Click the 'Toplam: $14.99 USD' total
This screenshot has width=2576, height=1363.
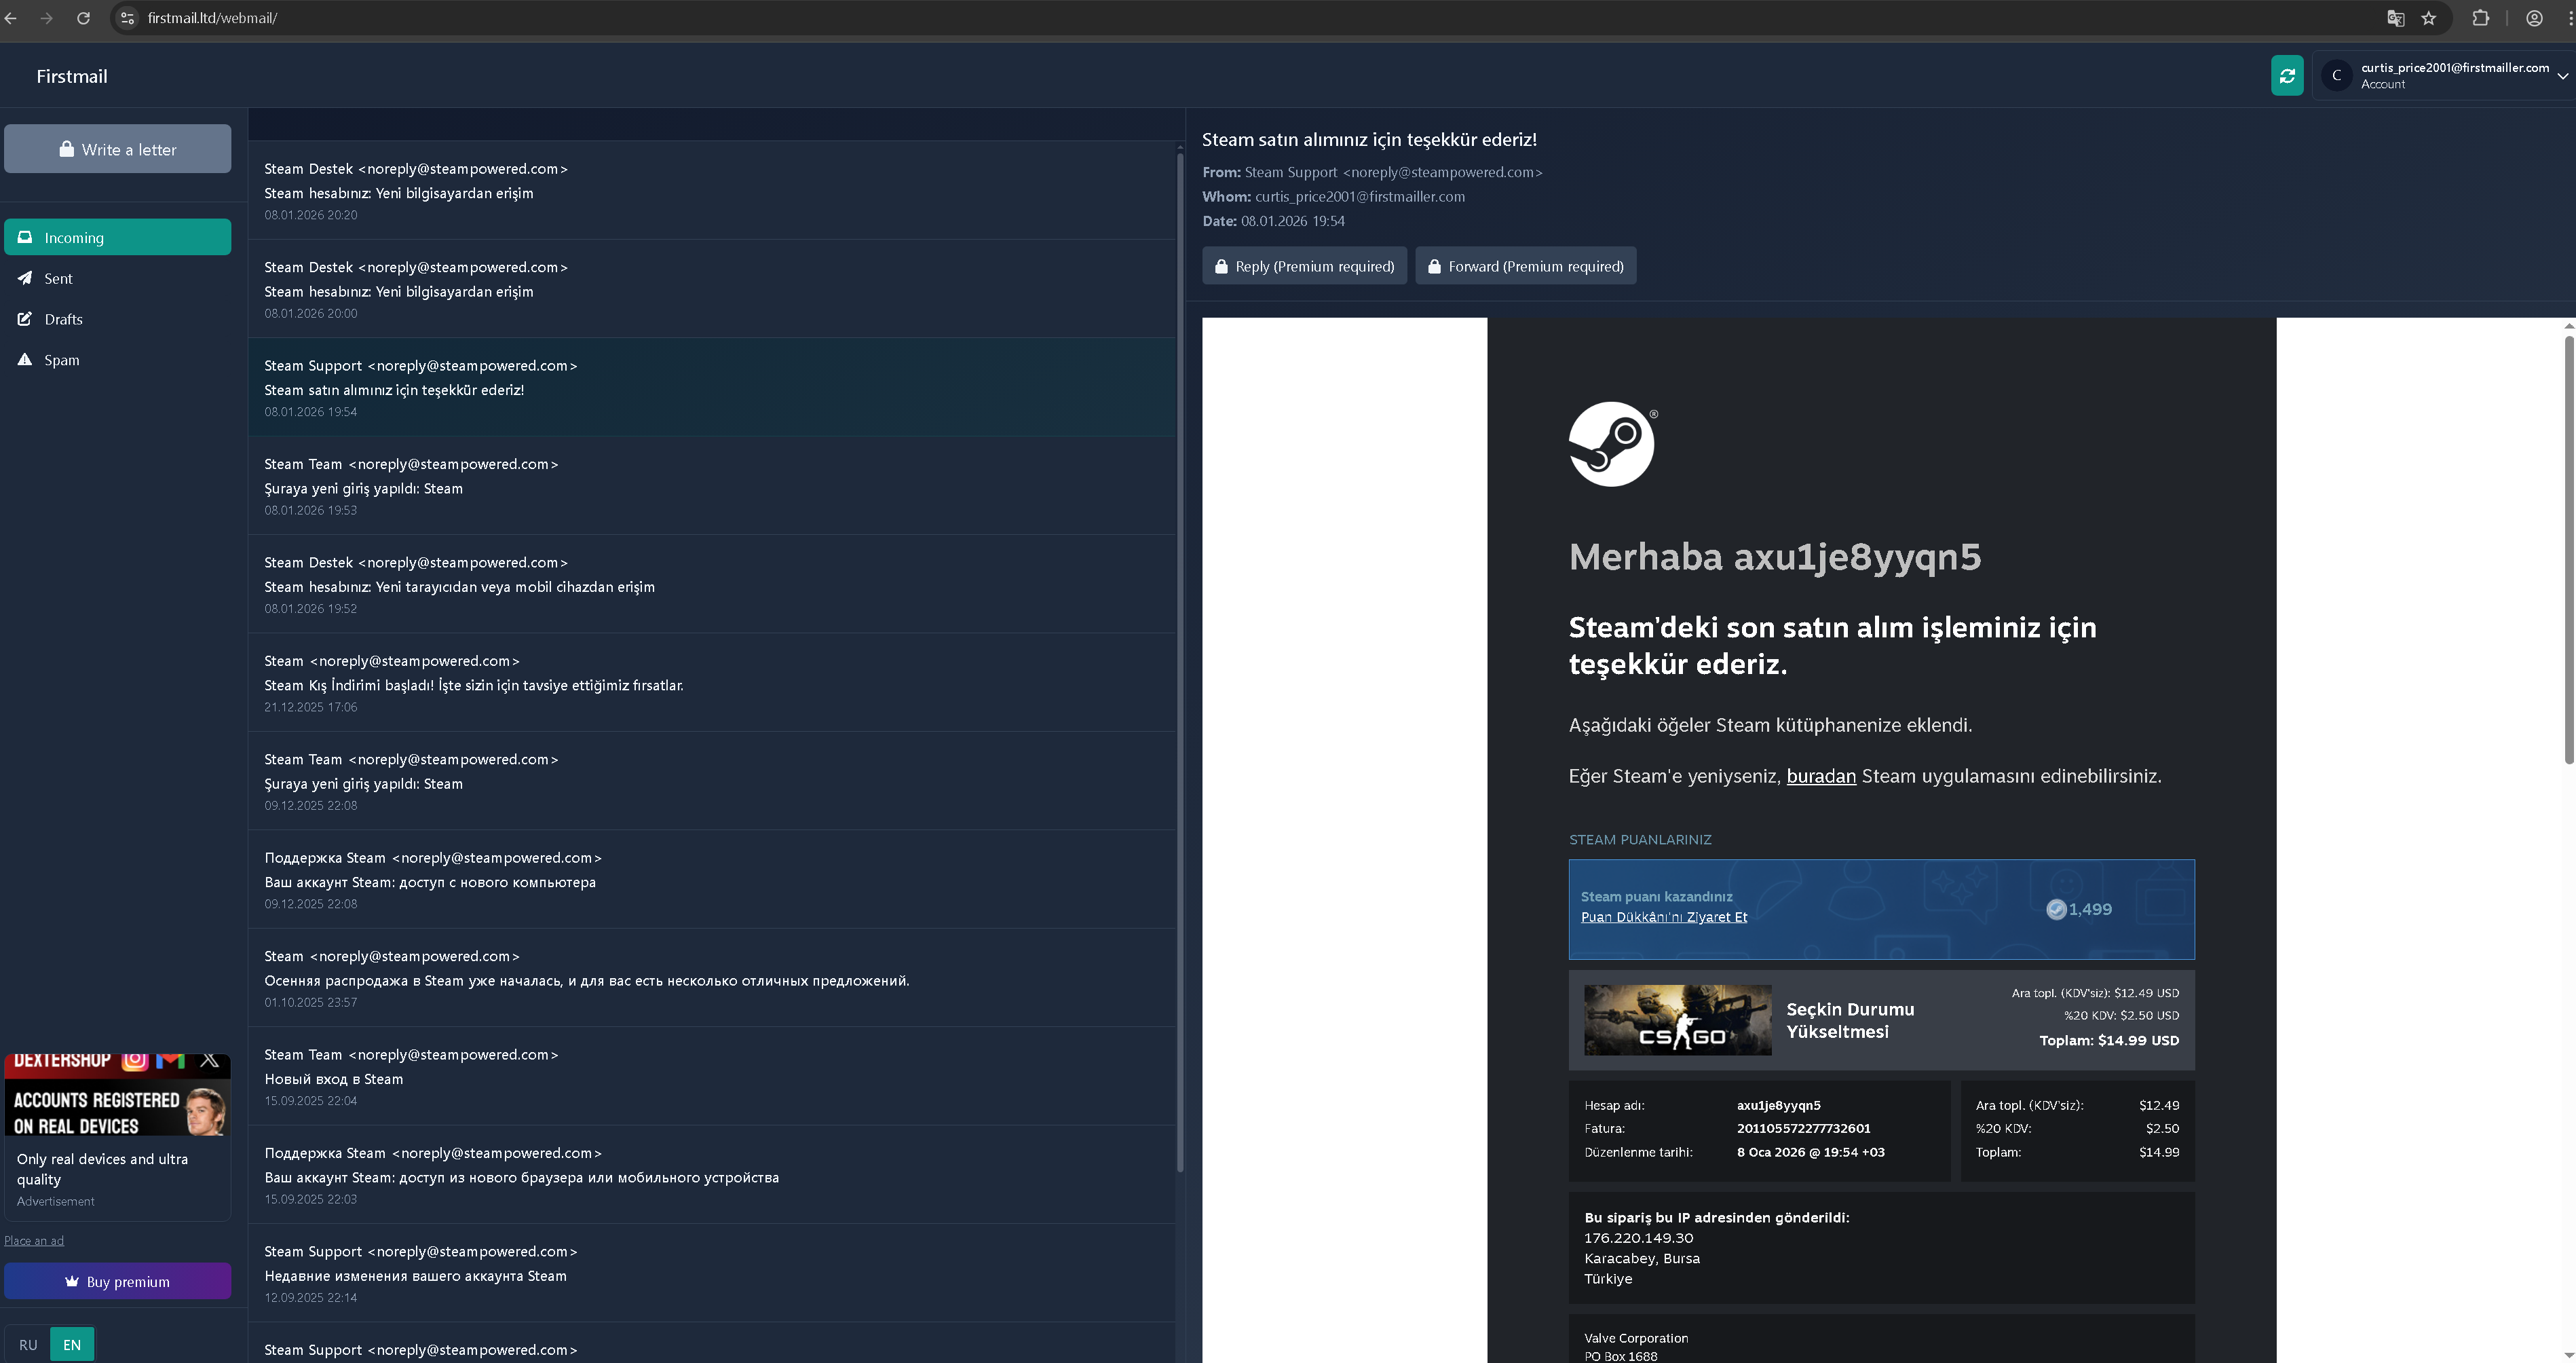pos(2109,1040)
